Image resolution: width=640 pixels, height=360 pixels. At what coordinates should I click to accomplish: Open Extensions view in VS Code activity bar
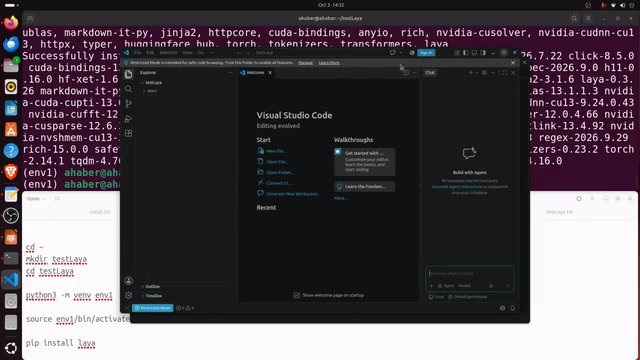click(129, 133)
